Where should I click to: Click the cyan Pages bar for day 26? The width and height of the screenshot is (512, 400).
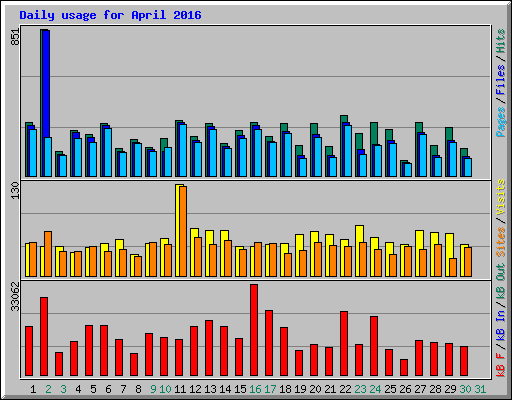[x=408, y=170]
